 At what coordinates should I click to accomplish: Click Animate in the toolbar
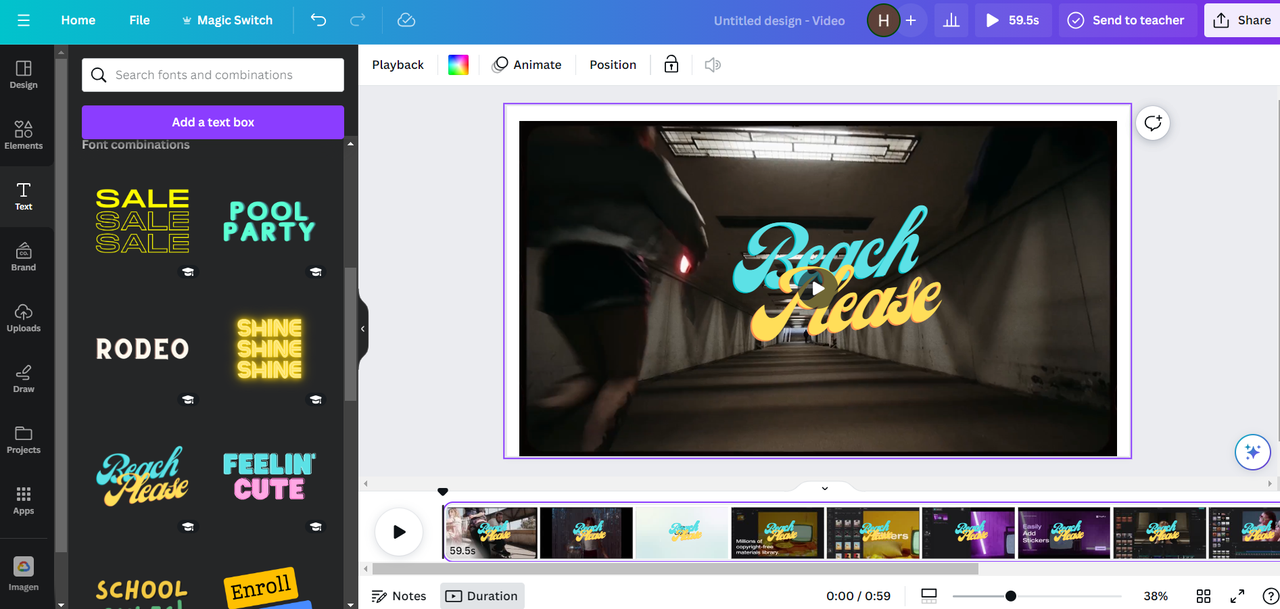(527, 65)
